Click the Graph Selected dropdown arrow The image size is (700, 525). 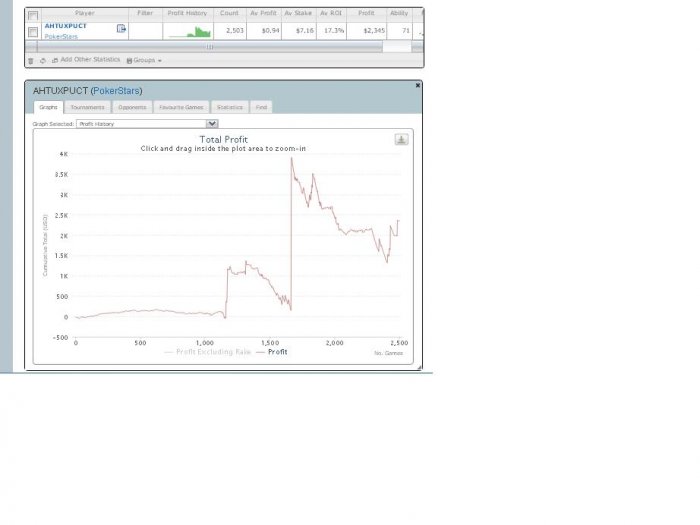pyautogui.click(x=212, y=124)
